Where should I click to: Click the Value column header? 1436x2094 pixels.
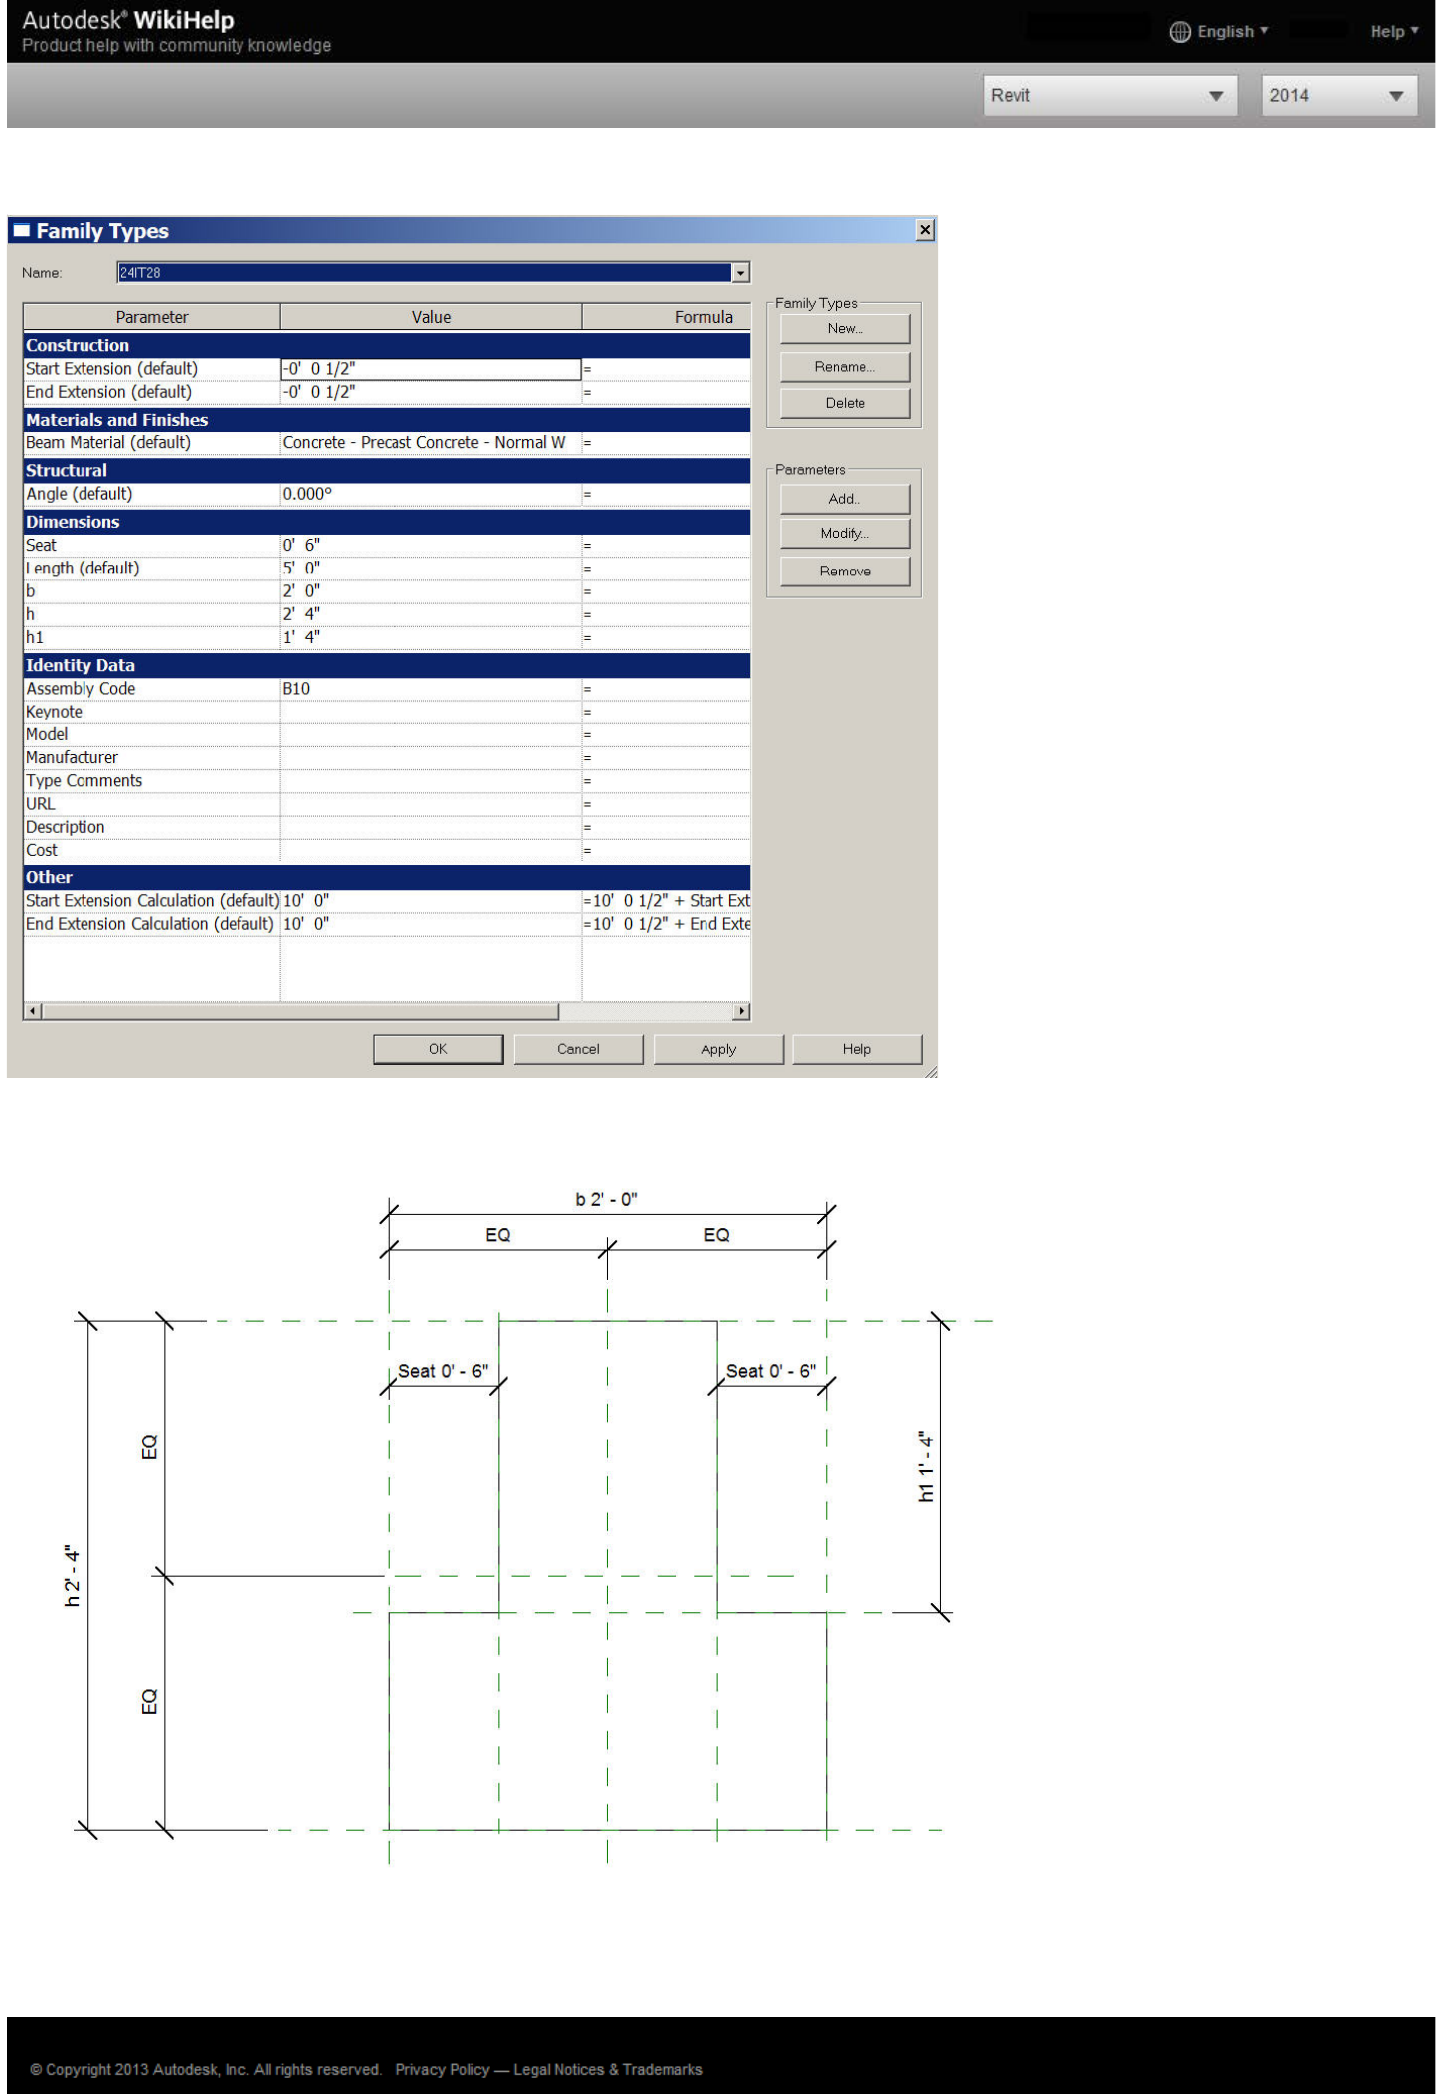click(x=431, y=317)
